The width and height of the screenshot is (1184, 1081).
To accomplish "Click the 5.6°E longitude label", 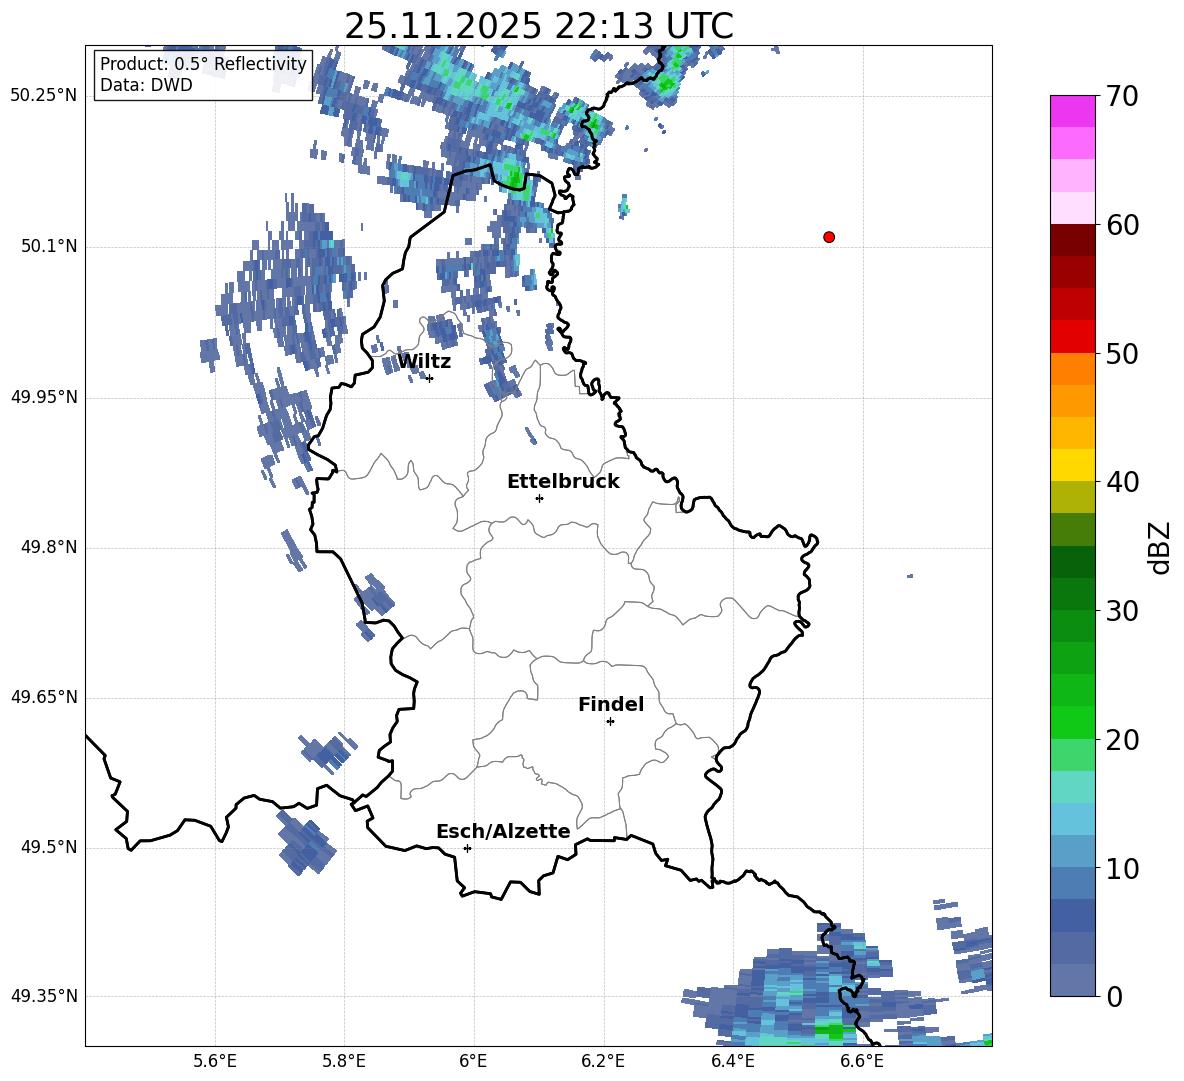I will (215, 1061).
